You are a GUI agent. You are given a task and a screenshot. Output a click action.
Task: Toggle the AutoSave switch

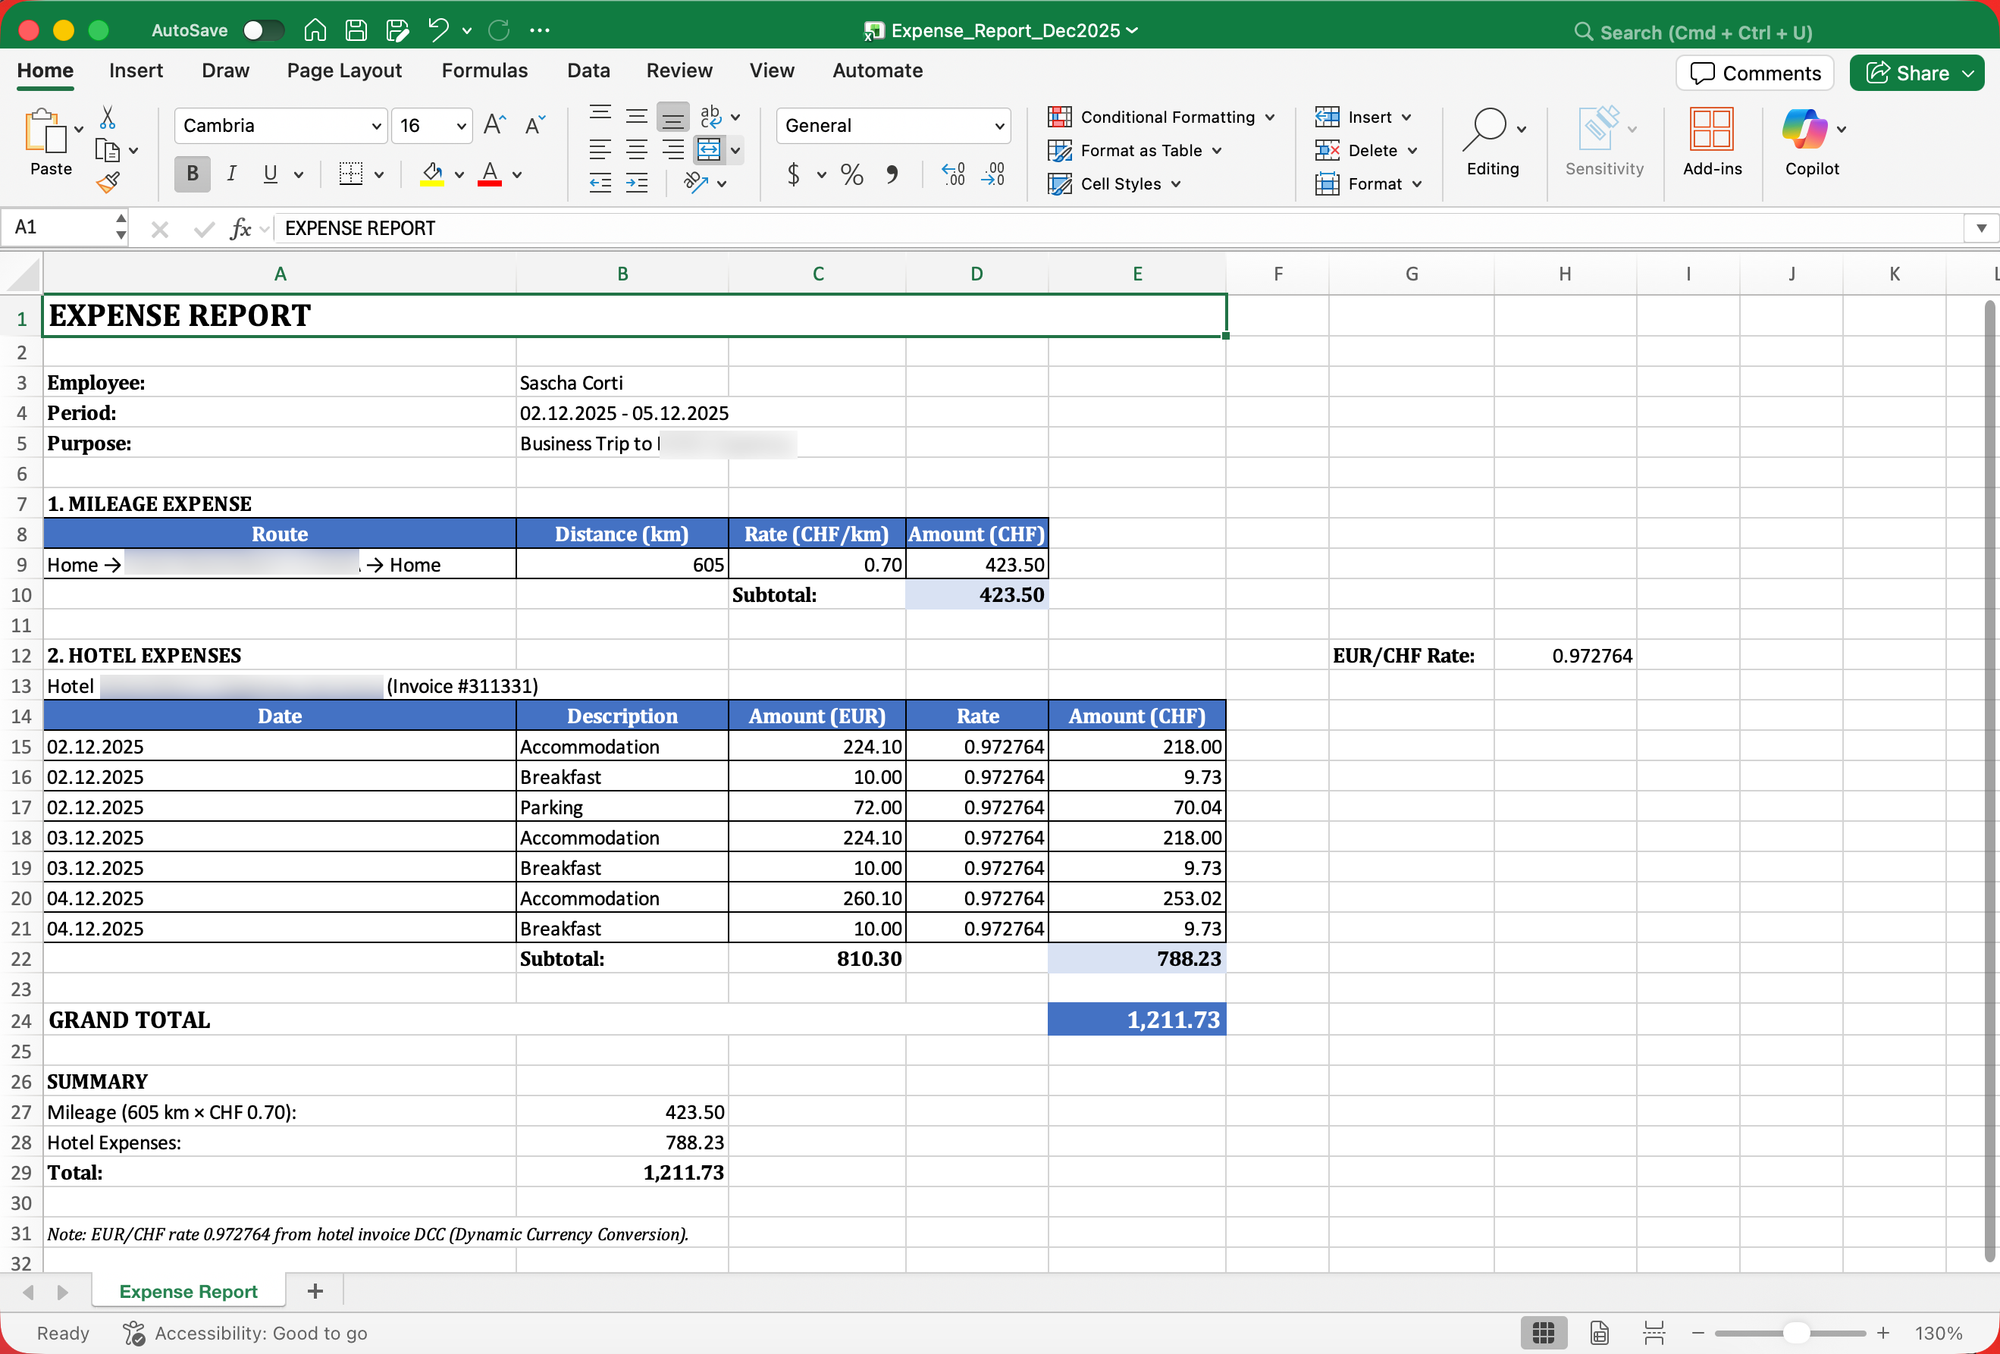coord(263,30)
